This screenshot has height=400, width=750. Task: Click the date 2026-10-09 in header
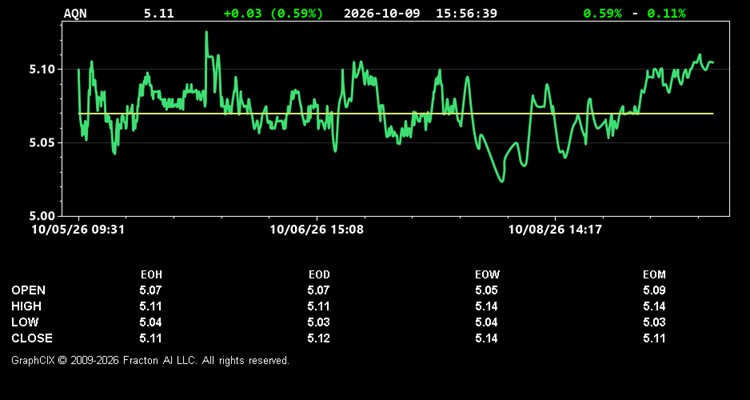382,13
